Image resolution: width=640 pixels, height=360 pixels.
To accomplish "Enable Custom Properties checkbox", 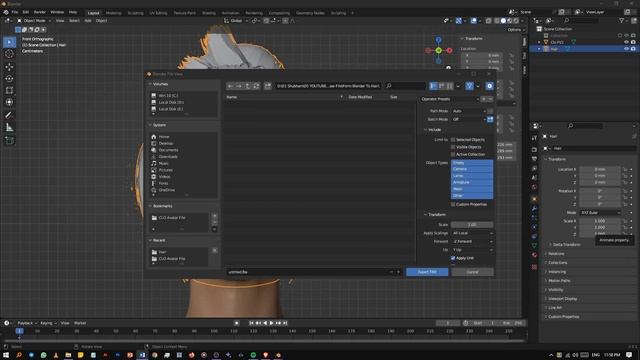I will point(453,204).
